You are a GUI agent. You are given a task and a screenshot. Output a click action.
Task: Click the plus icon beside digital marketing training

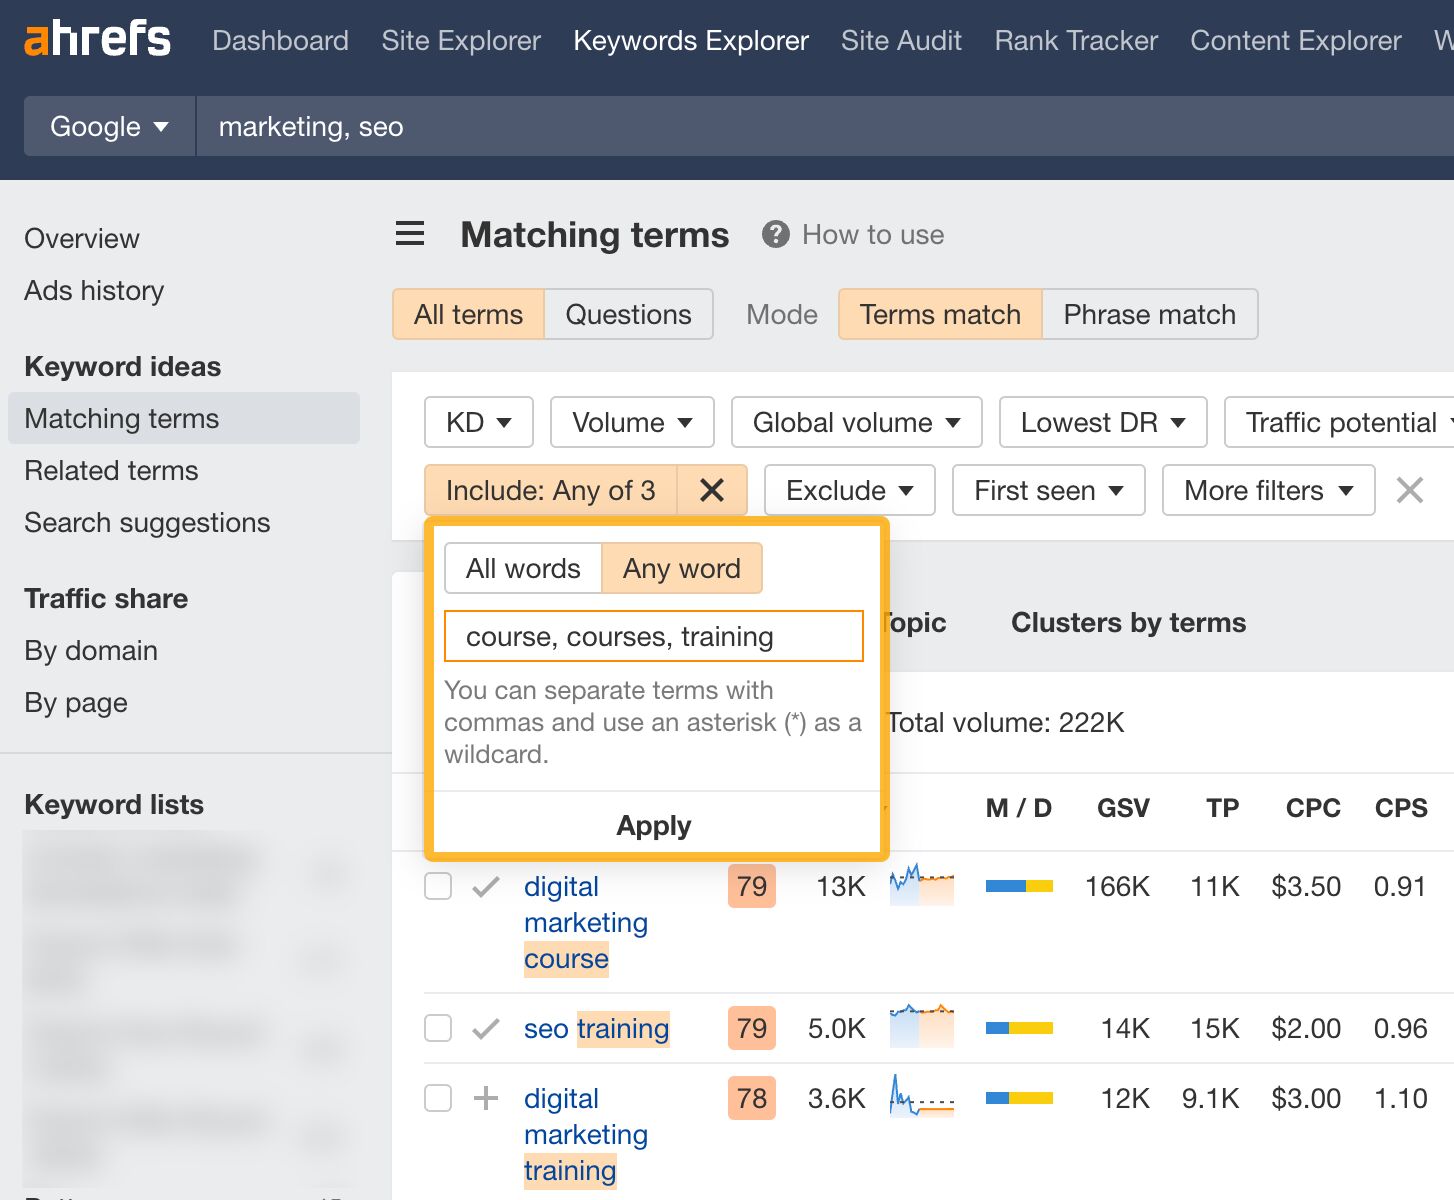click(x=486, y=1098)
